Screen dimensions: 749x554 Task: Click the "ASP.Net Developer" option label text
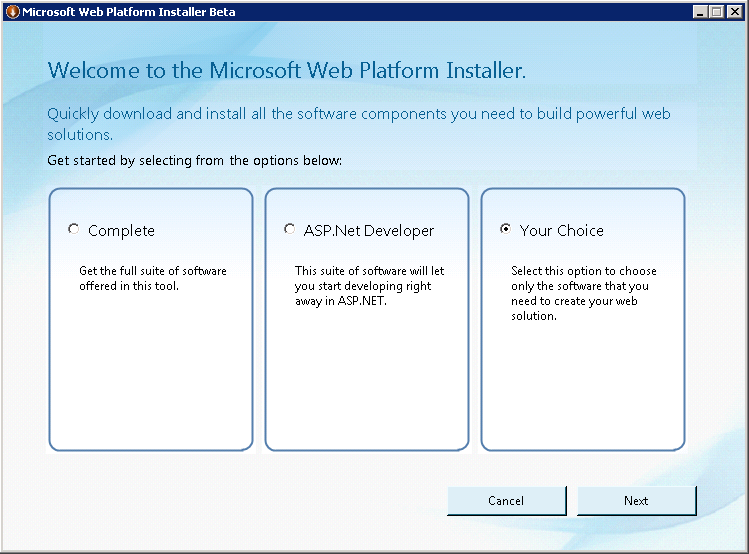[369, 231]
